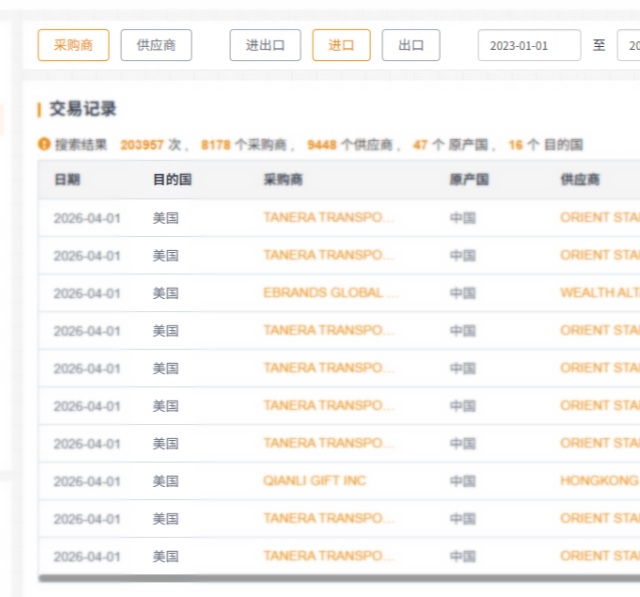640x597 pixels.
Task: Click the horizontal scrollbar below the table
Action: coord(339,578)
